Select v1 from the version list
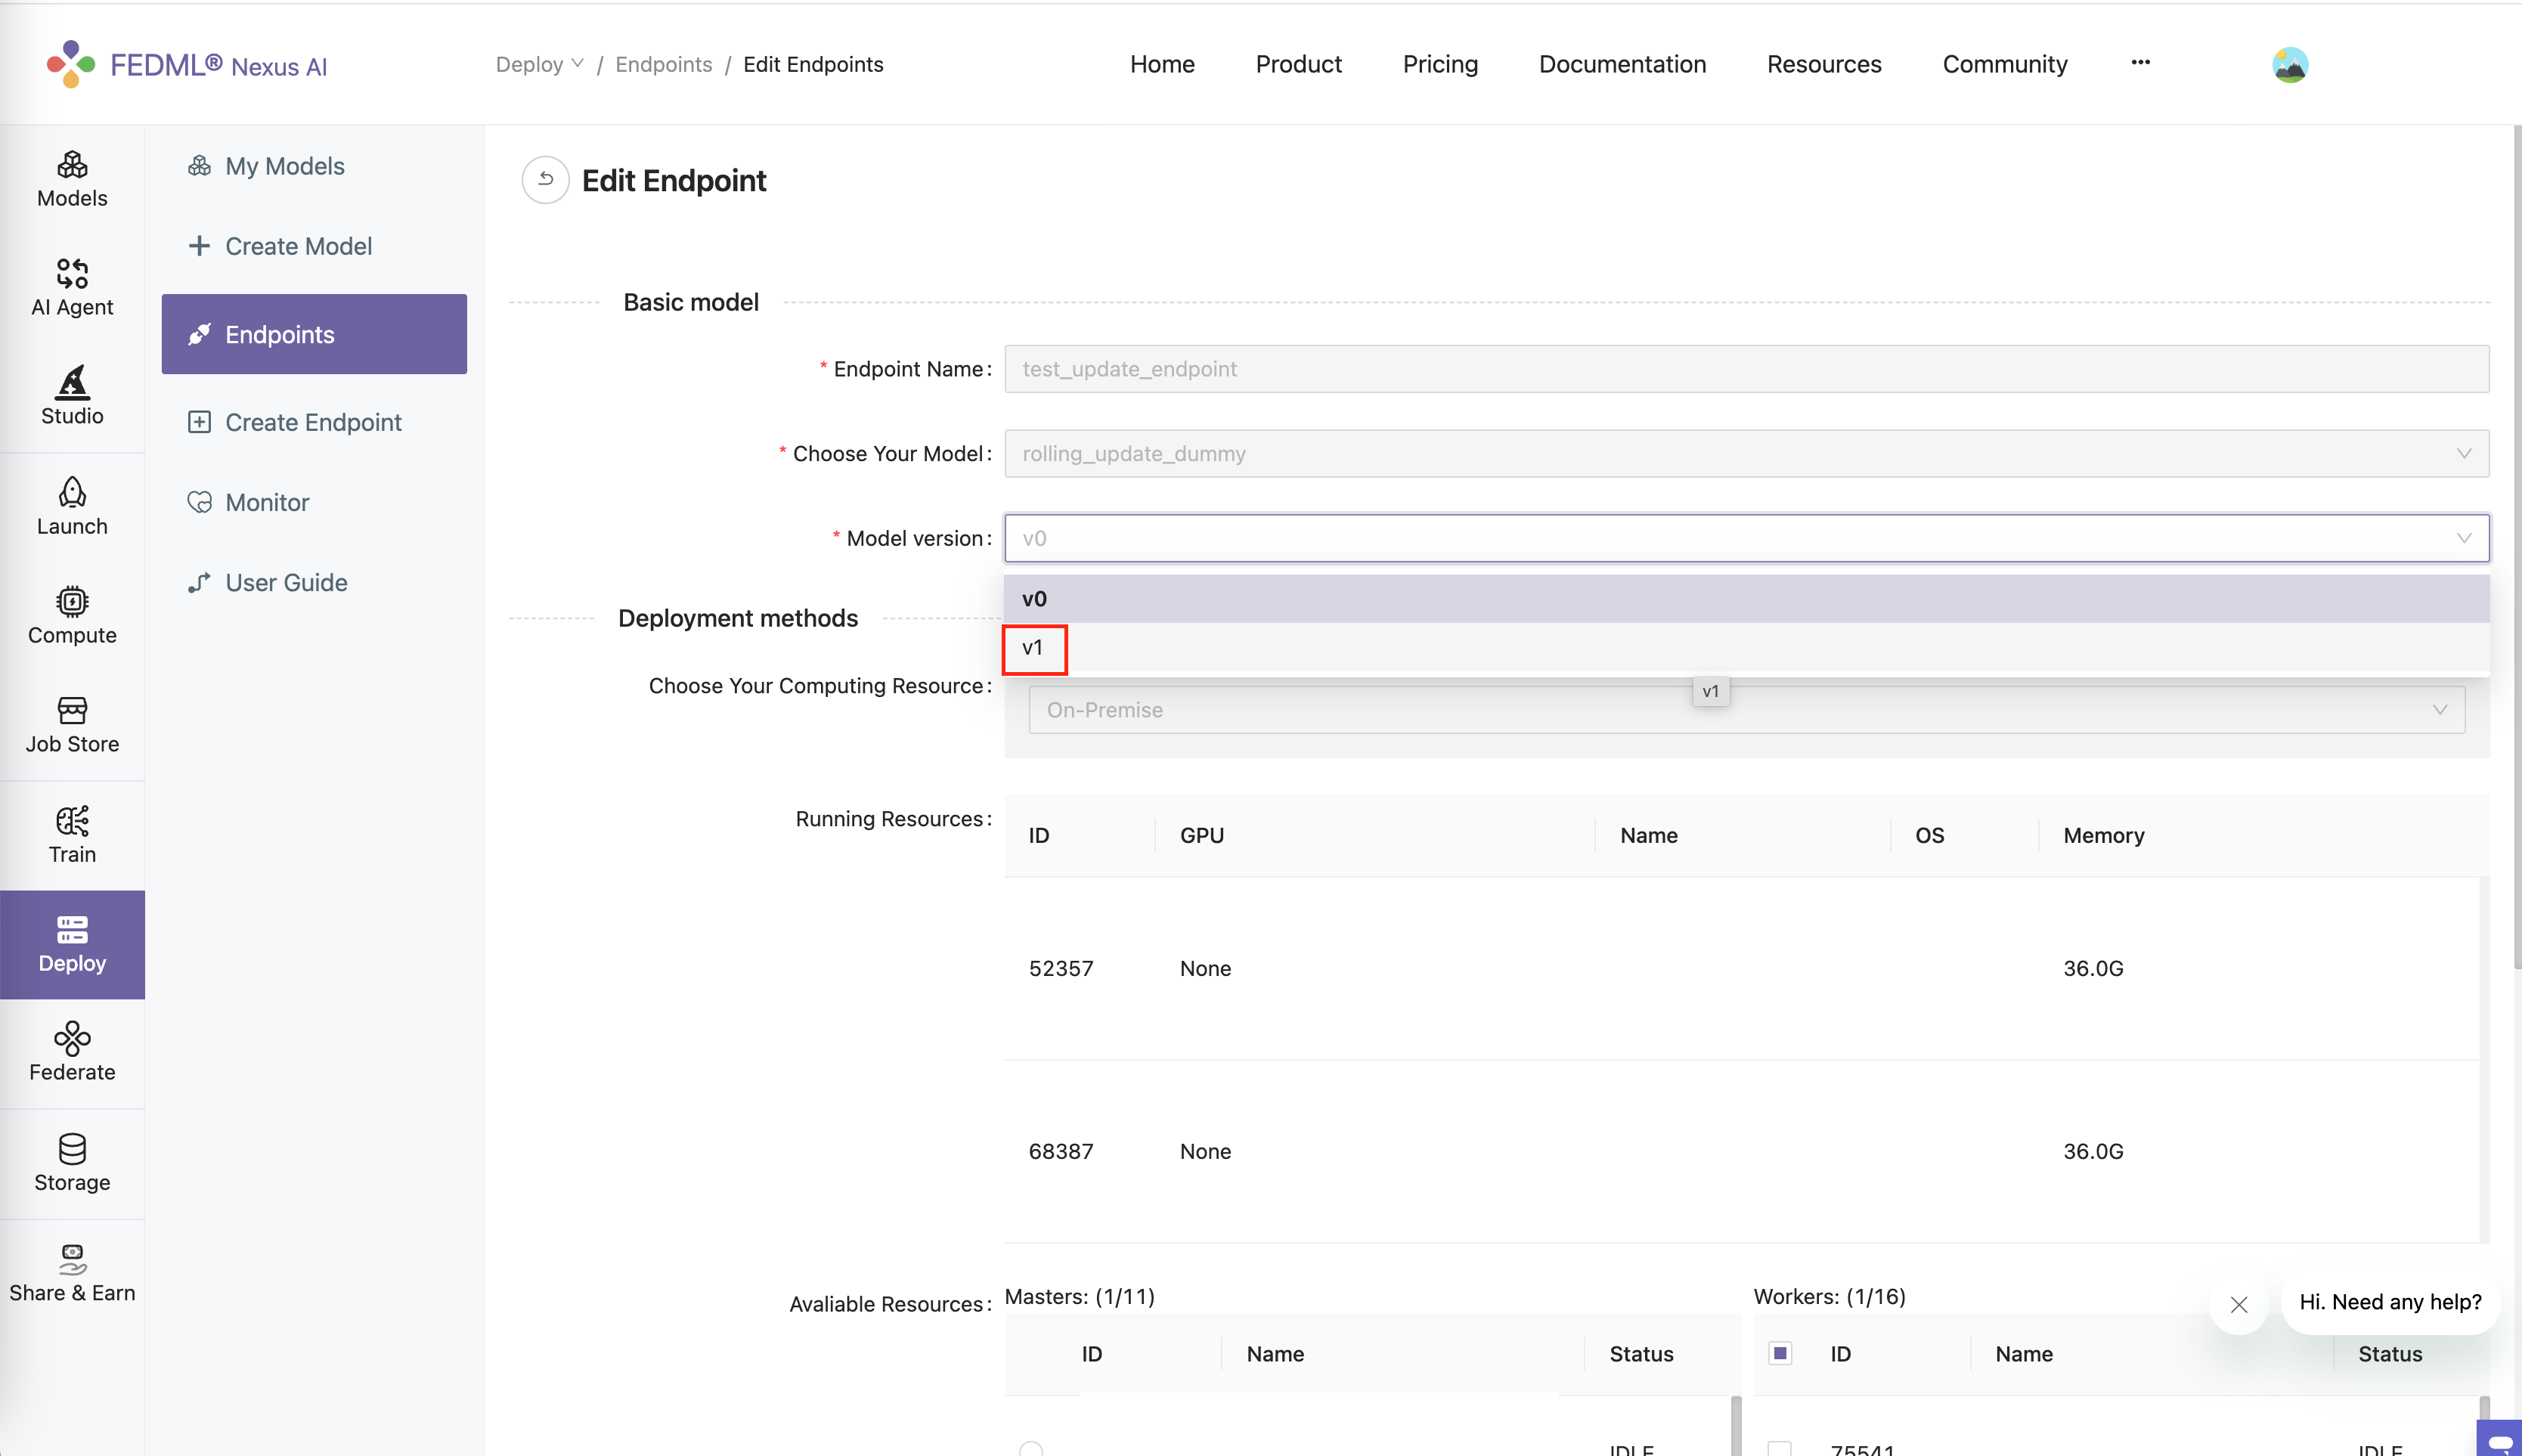This screenshot has height=1456, width=2522. [x=1746, y=648]
